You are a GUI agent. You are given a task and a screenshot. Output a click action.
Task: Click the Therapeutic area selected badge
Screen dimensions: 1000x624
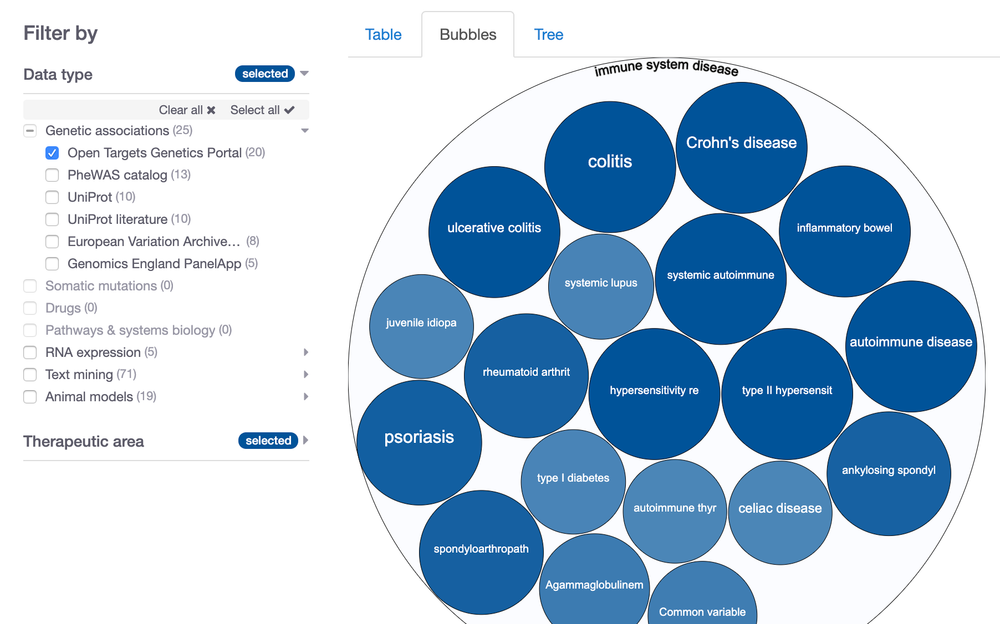pyautogui.click(x=268, y=440)
